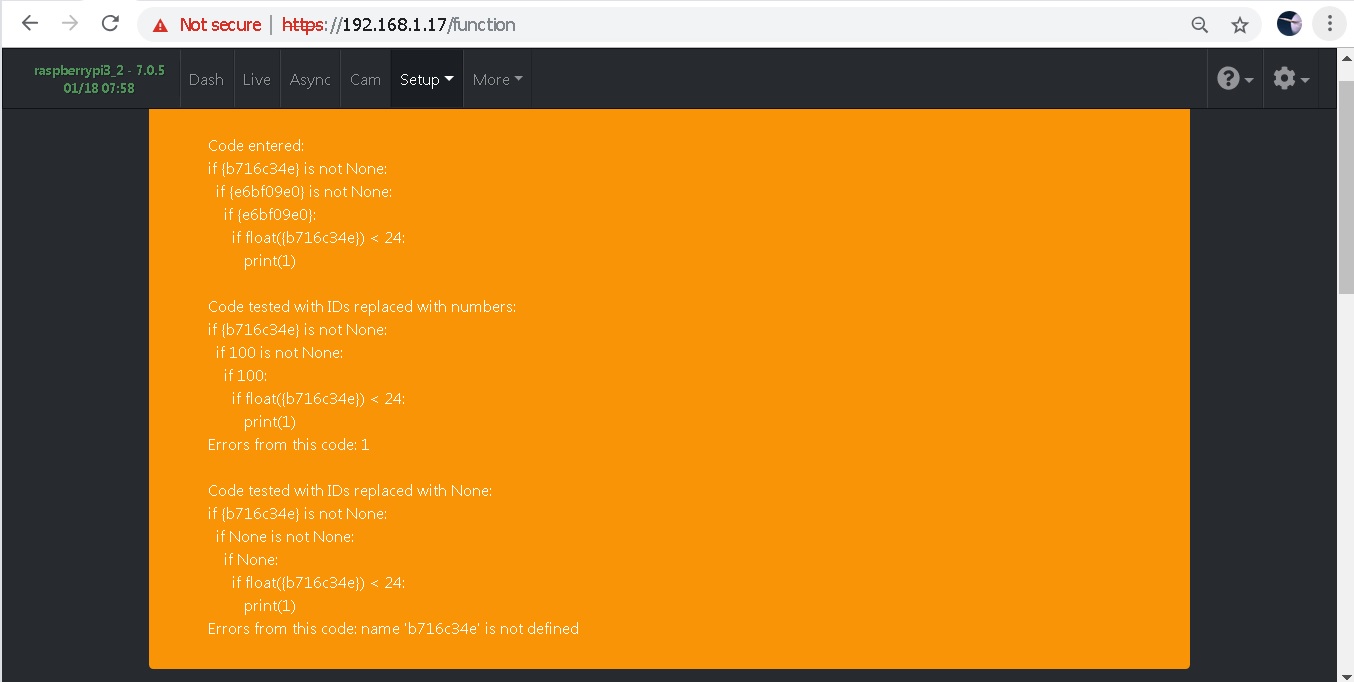The height and width of the screenshot is (682, 1354).
Task: Open the Cam page
Action: [365, 80]
